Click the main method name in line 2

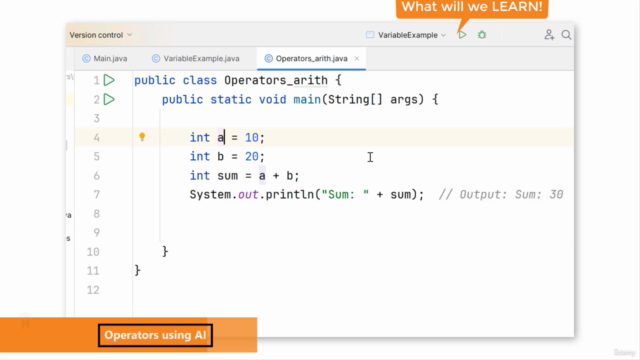(307, 99)
